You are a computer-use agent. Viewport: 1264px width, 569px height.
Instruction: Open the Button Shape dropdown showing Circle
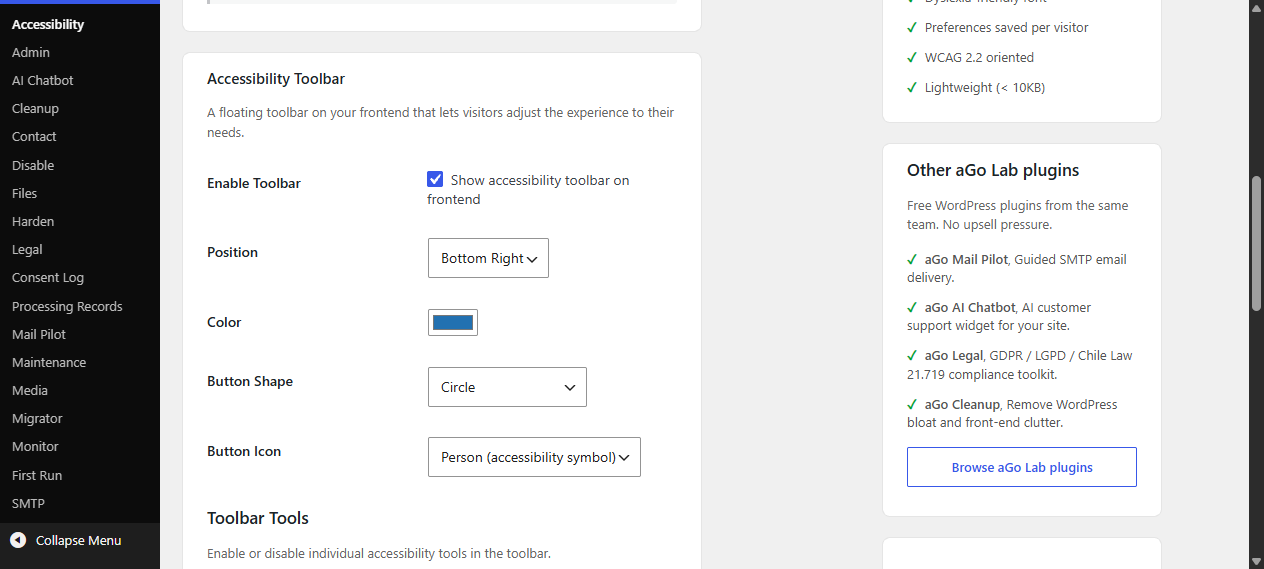[x=507, y=387]
